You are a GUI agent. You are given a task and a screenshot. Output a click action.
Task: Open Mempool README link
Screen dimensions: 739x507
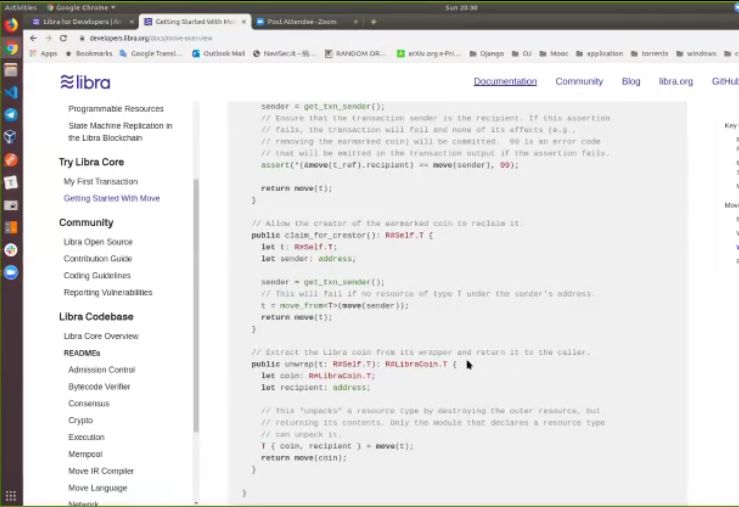pos(85,454)
